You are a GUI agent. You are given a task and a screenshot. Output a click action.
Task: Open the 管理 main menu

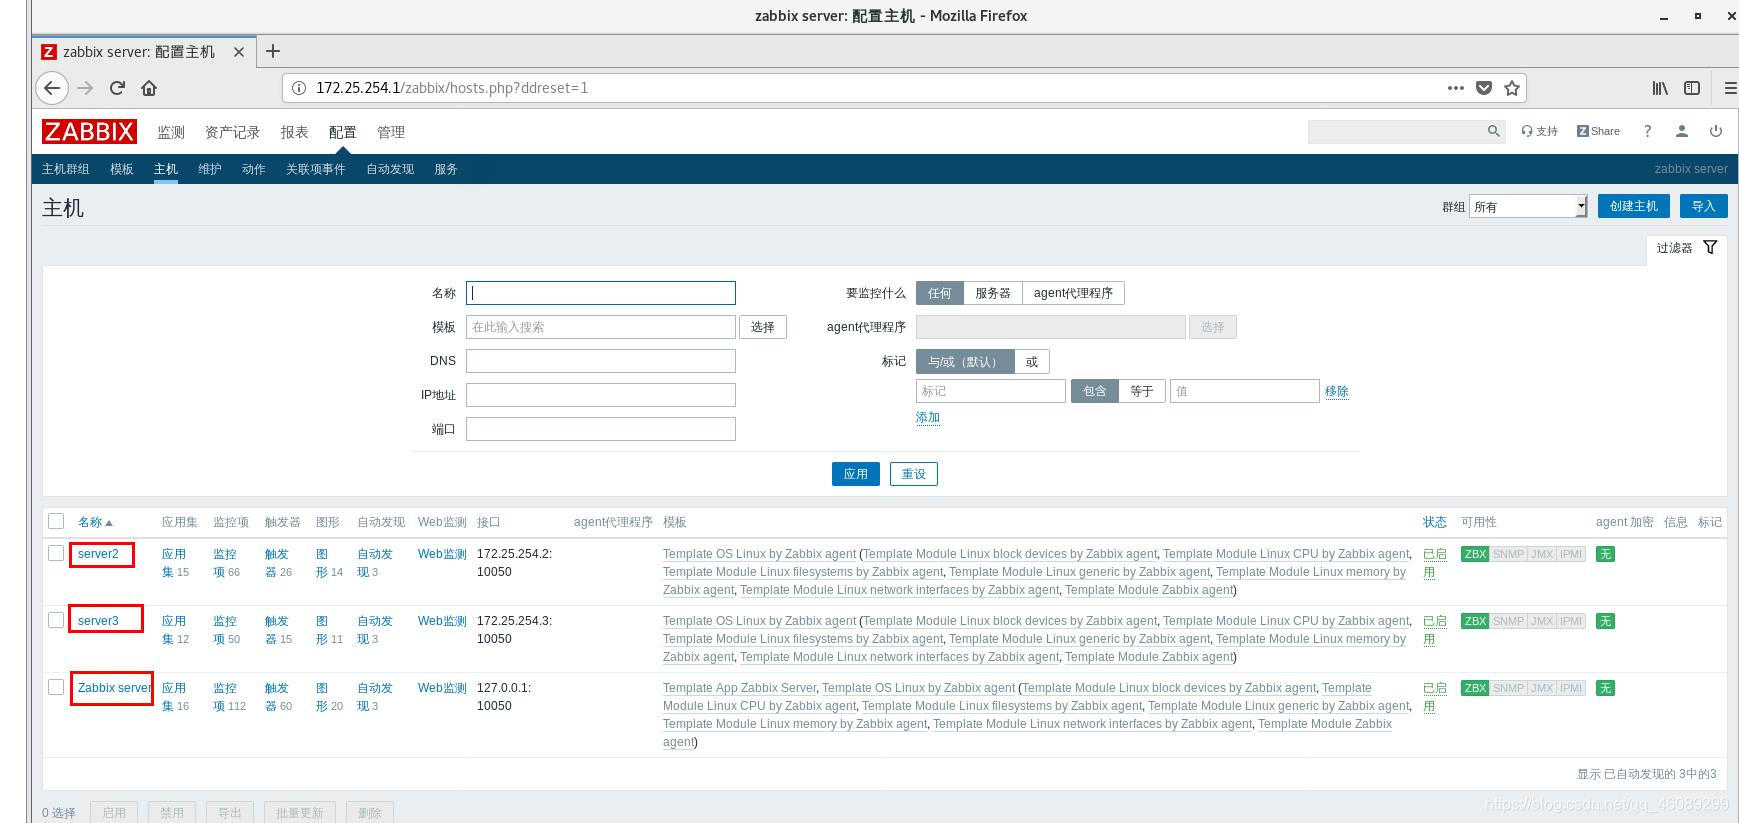coord(391,132)
